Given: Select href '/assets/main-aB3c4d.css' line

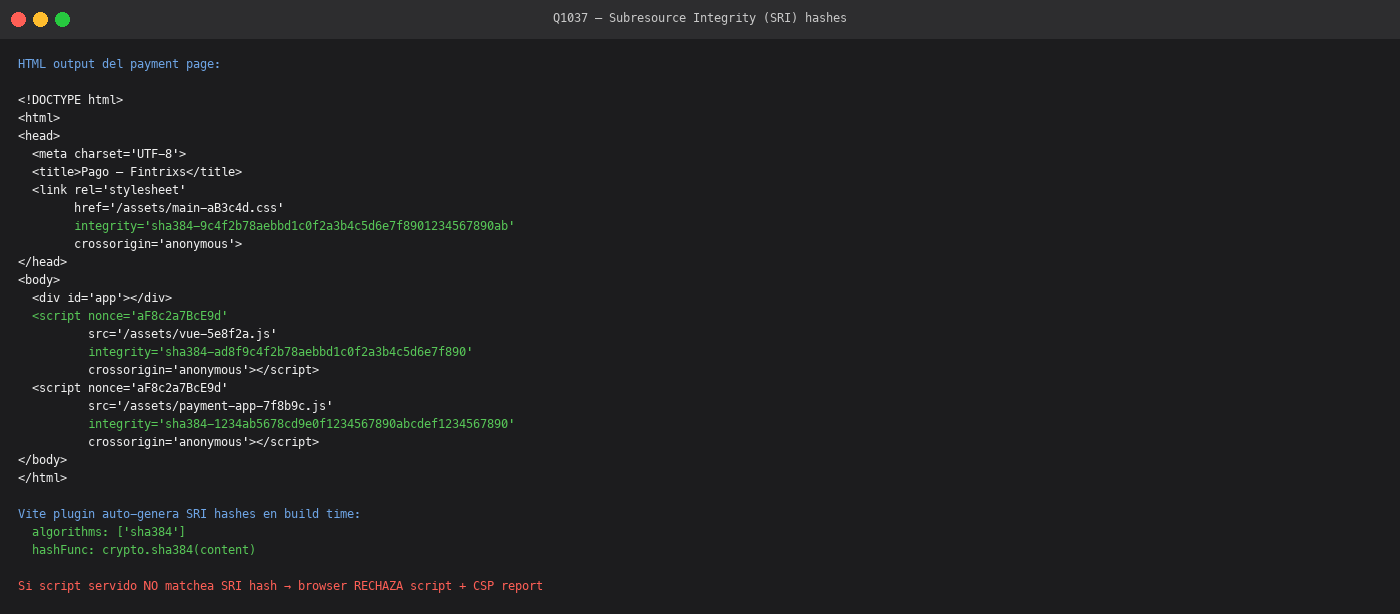Looking at the screenshot, I should [x=179, y=208].
